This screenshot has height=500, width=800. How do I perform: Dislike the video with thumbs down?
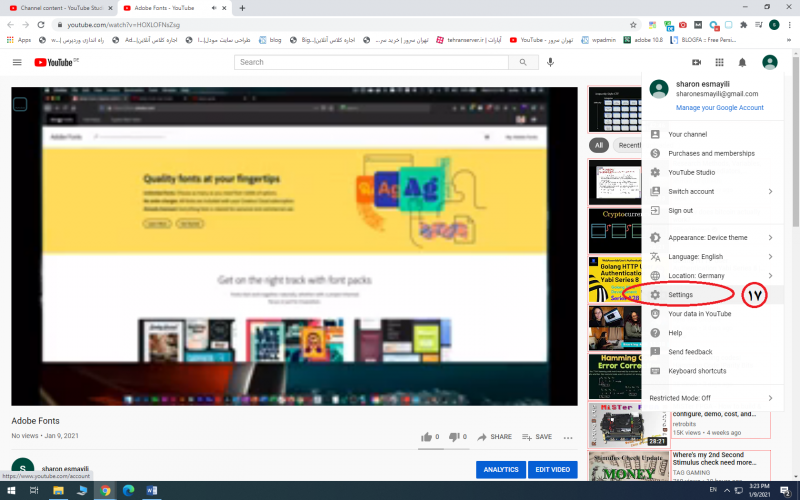pyautogui.click(x=454, y=437)
